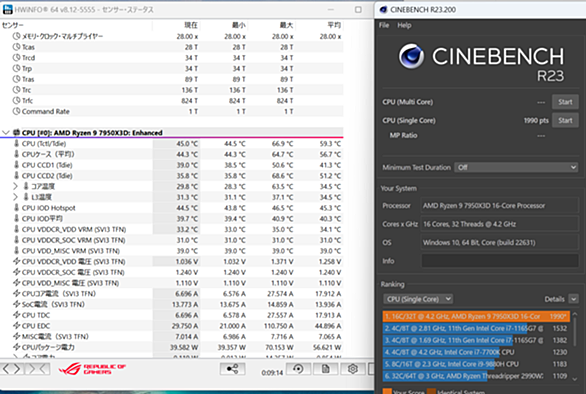Click the OS field showing Windows 10
Screen dimensions: 586x394
click(500, 242)
